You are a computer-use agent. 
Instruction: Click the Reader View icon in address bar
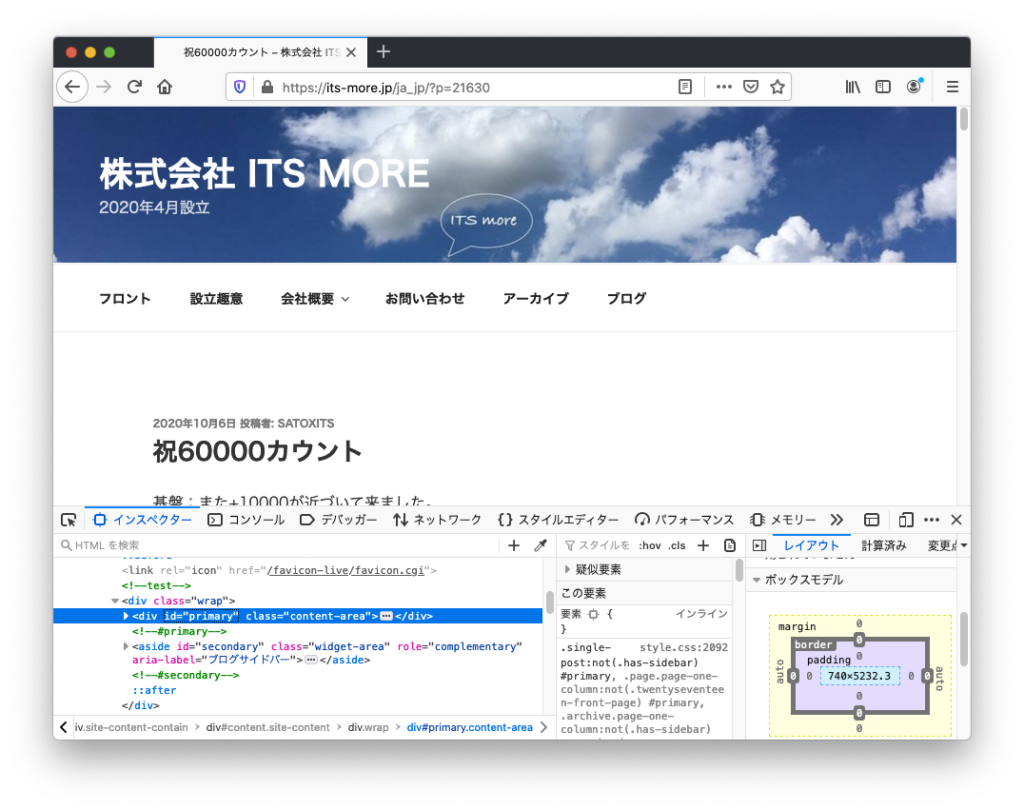point(685,87)
